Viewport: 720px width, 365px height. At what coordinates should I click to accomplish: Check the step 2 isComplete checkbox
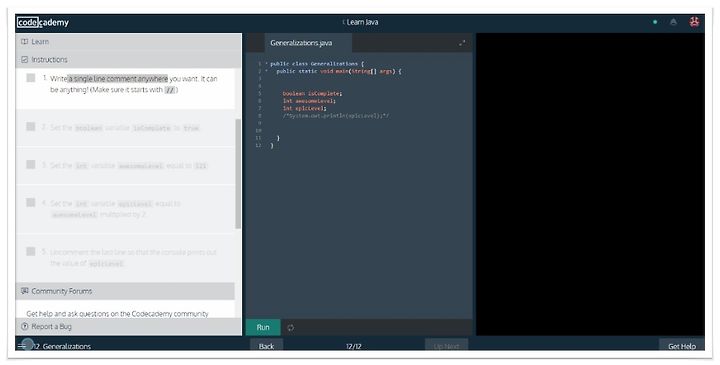click(31, 126)
